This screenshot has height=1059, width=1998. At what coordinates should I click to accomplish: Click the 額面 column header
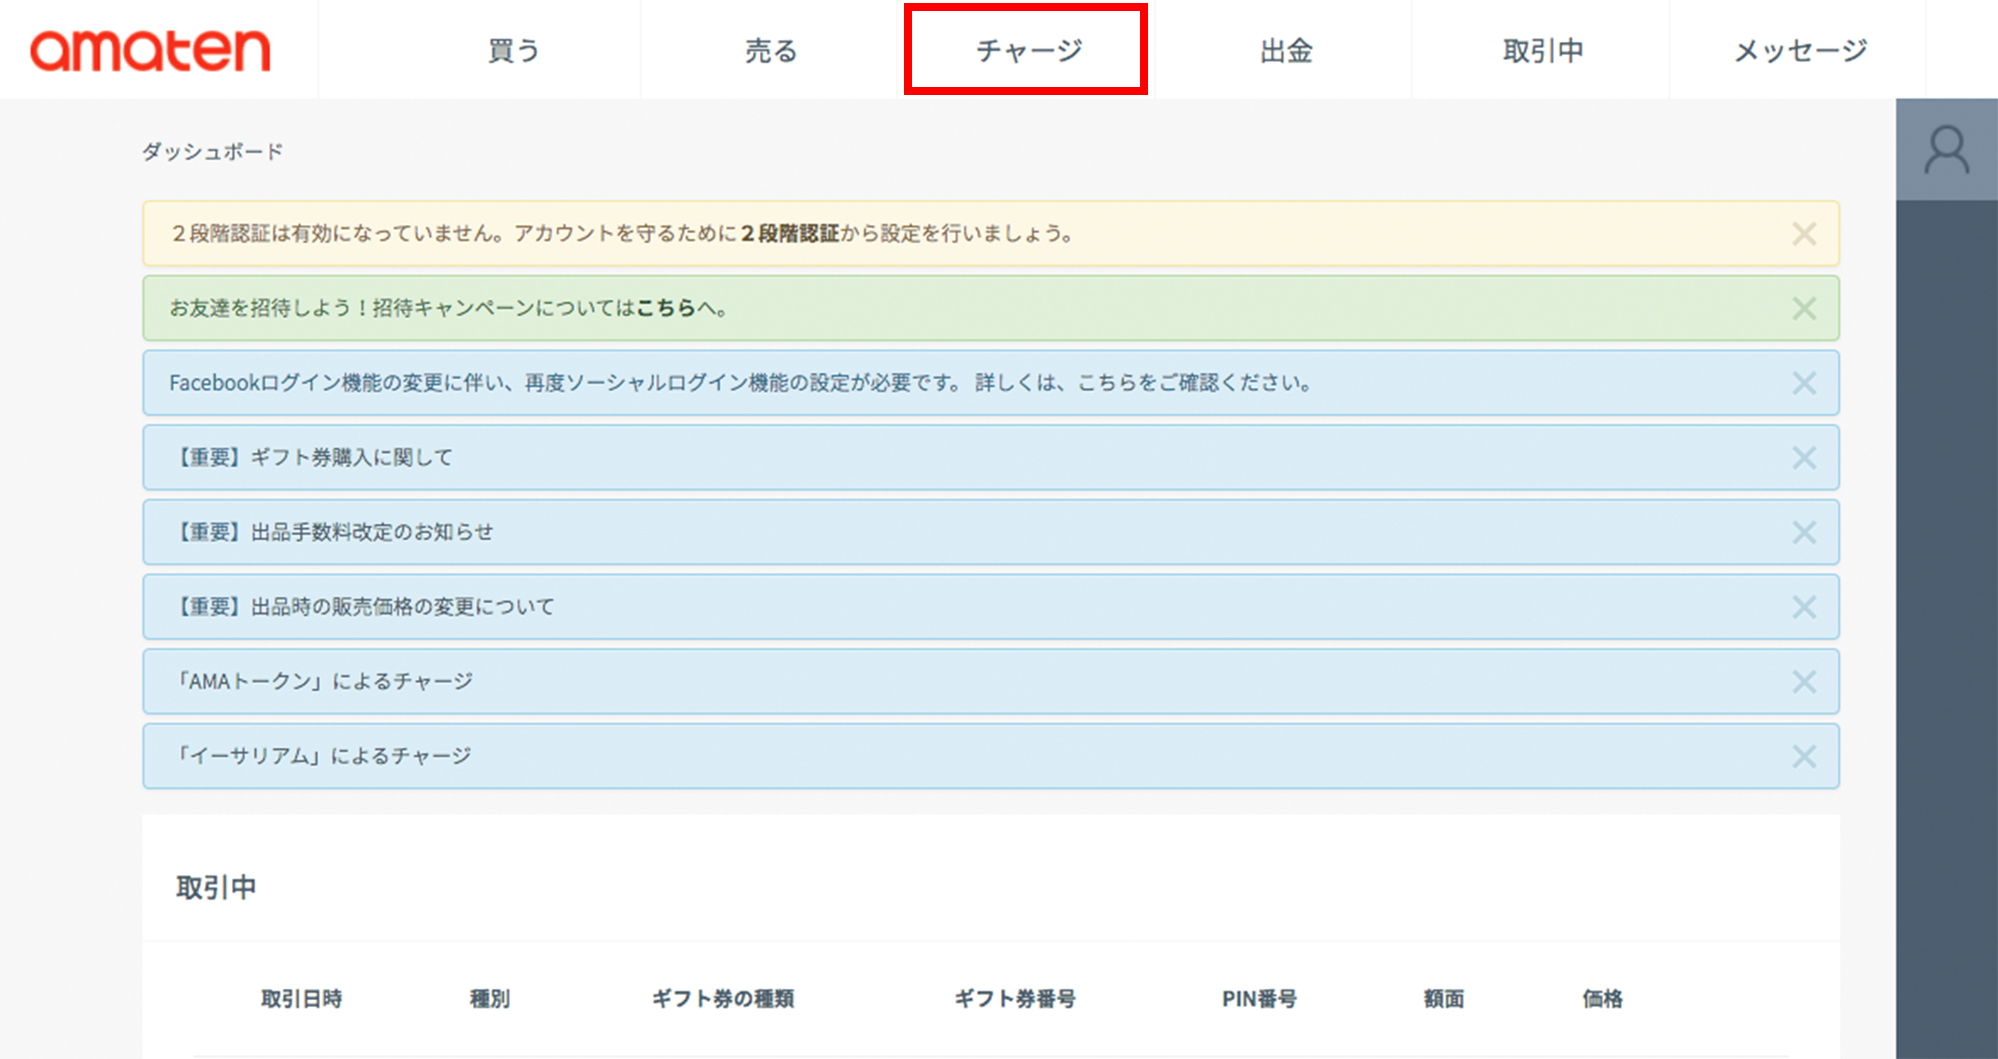1444,999
